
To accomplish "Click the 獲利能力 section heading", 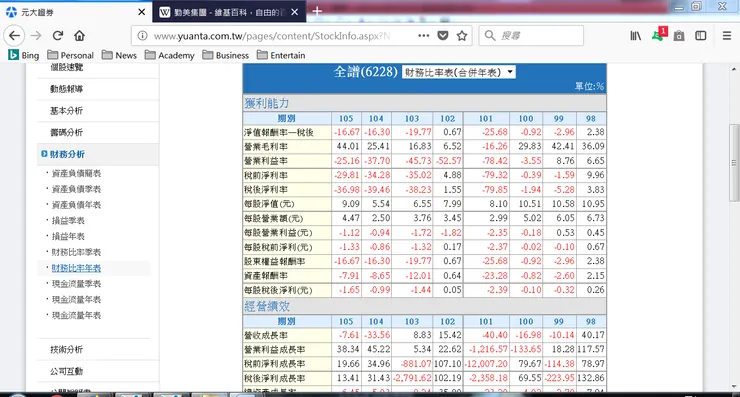I will [x=267, y=103].
